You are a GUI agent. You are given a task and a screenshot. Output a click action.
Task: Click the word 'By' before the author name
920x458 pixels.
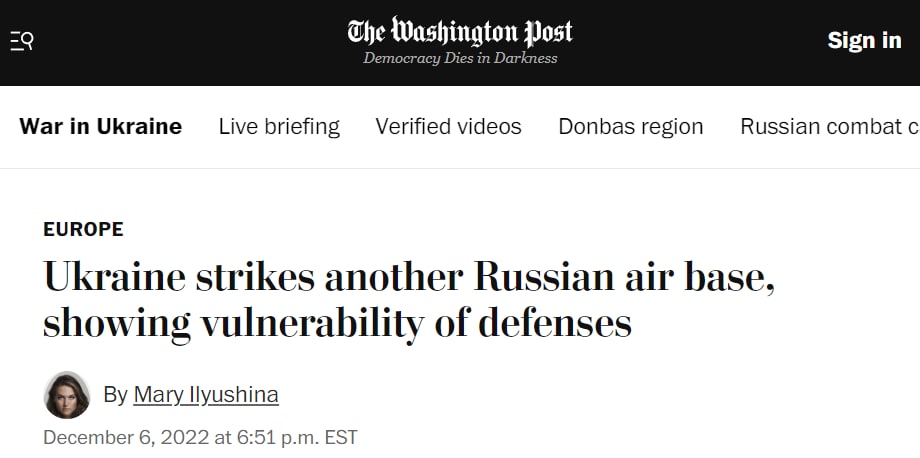(115, 395)
